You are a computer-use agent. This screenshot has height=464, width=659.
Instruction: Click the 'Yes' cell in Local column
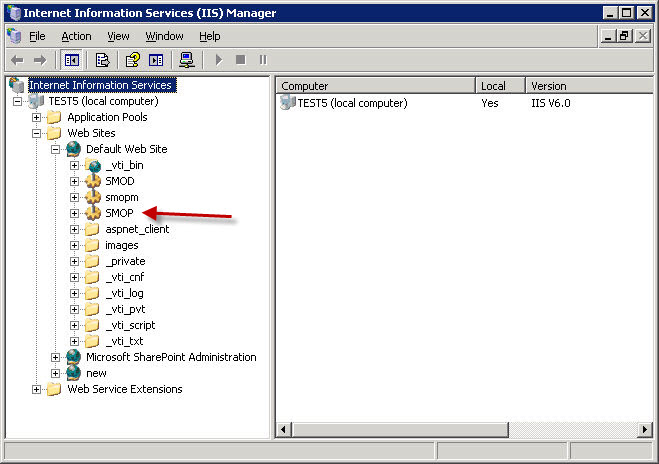pyautogui.click(x=490, y=103)
